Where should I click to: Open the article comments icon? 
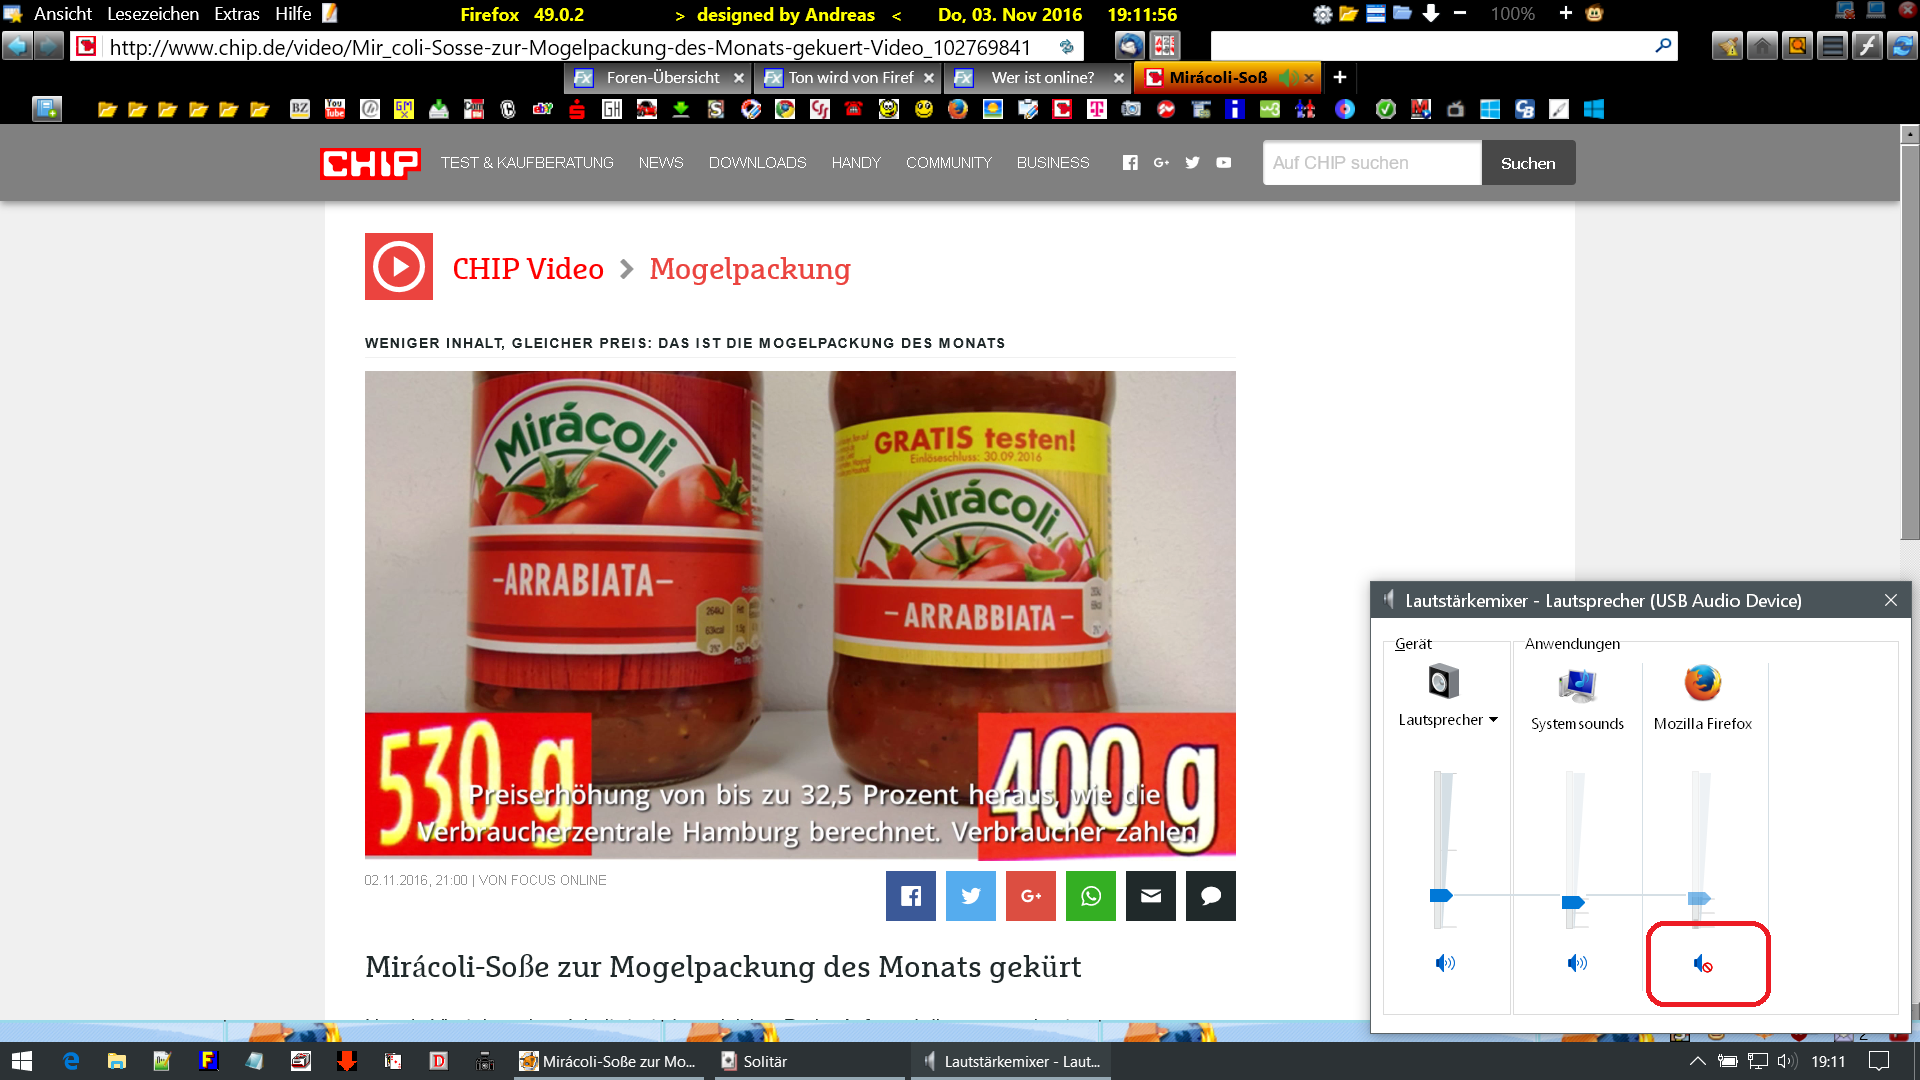1210,896
